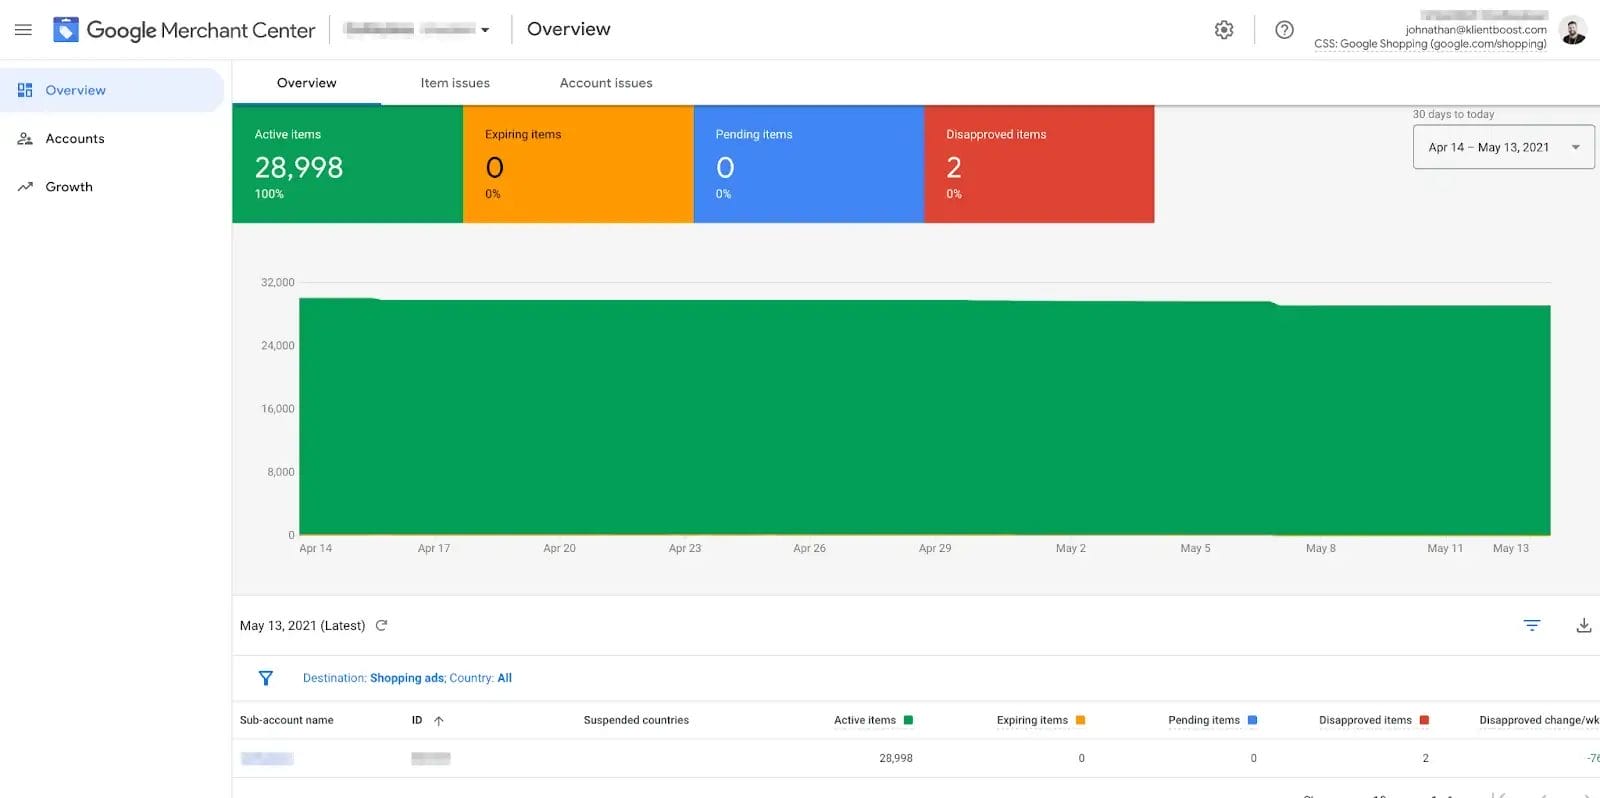The height and width of the screenshot is (798, 1600).
Task: Open the settings gear icon
Action: click(1224, 30)
